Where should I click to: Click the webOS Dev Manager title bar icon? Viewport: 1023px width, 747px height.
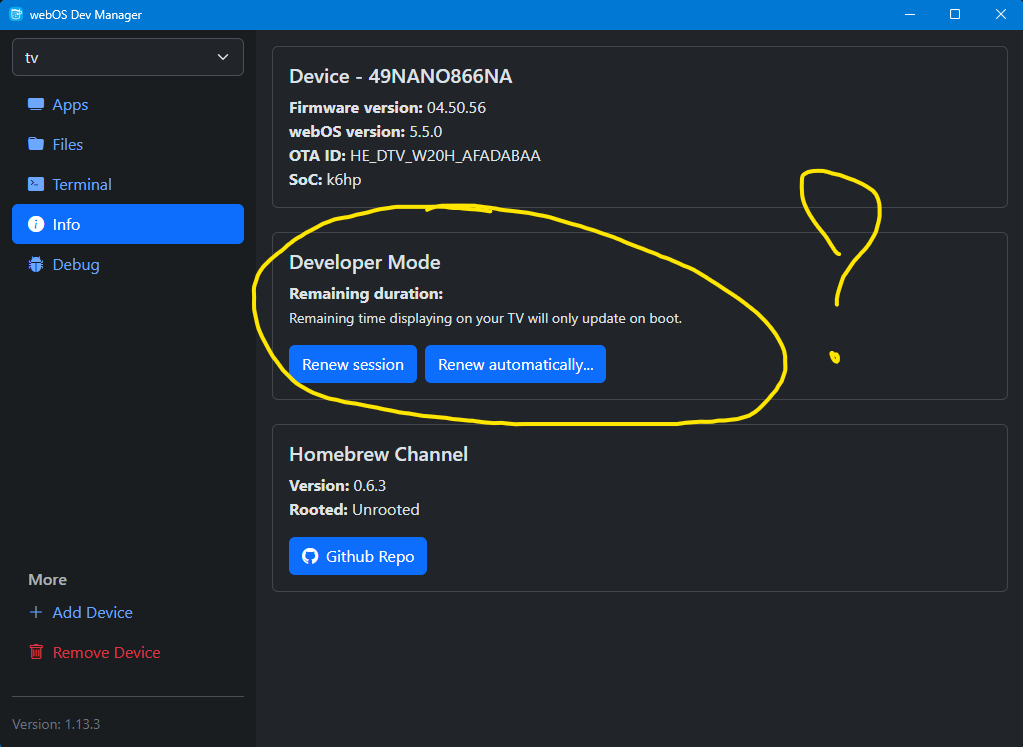15,14
